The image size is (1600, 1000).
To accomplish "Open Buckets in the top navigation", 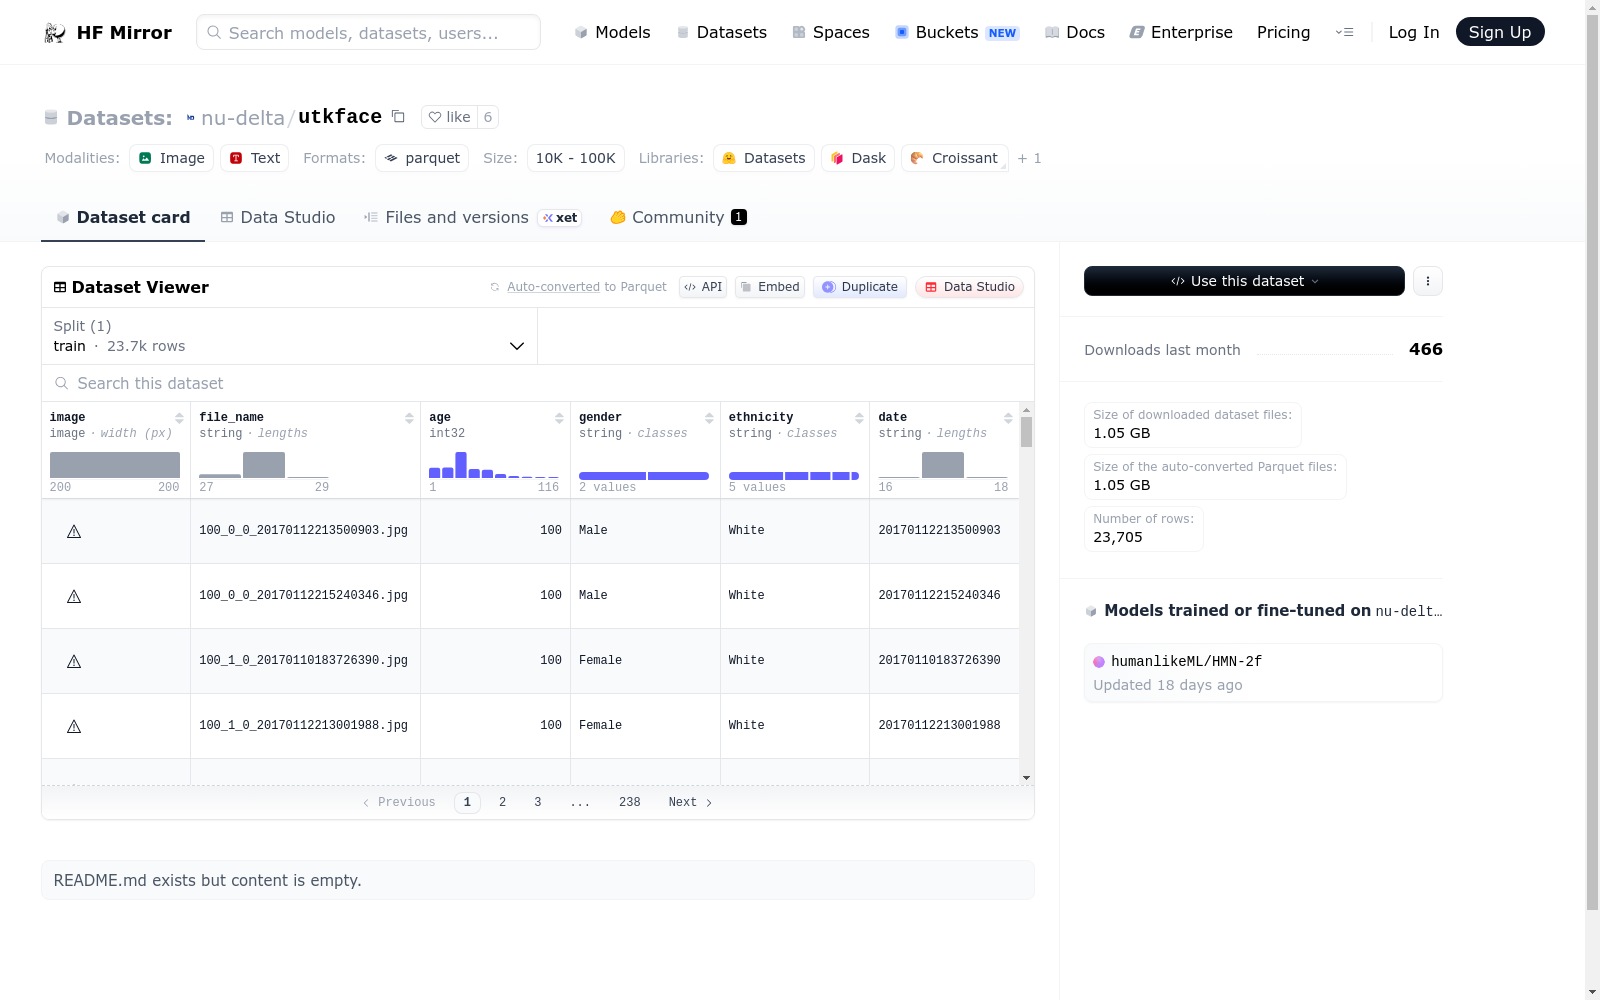I will [956, 32].
